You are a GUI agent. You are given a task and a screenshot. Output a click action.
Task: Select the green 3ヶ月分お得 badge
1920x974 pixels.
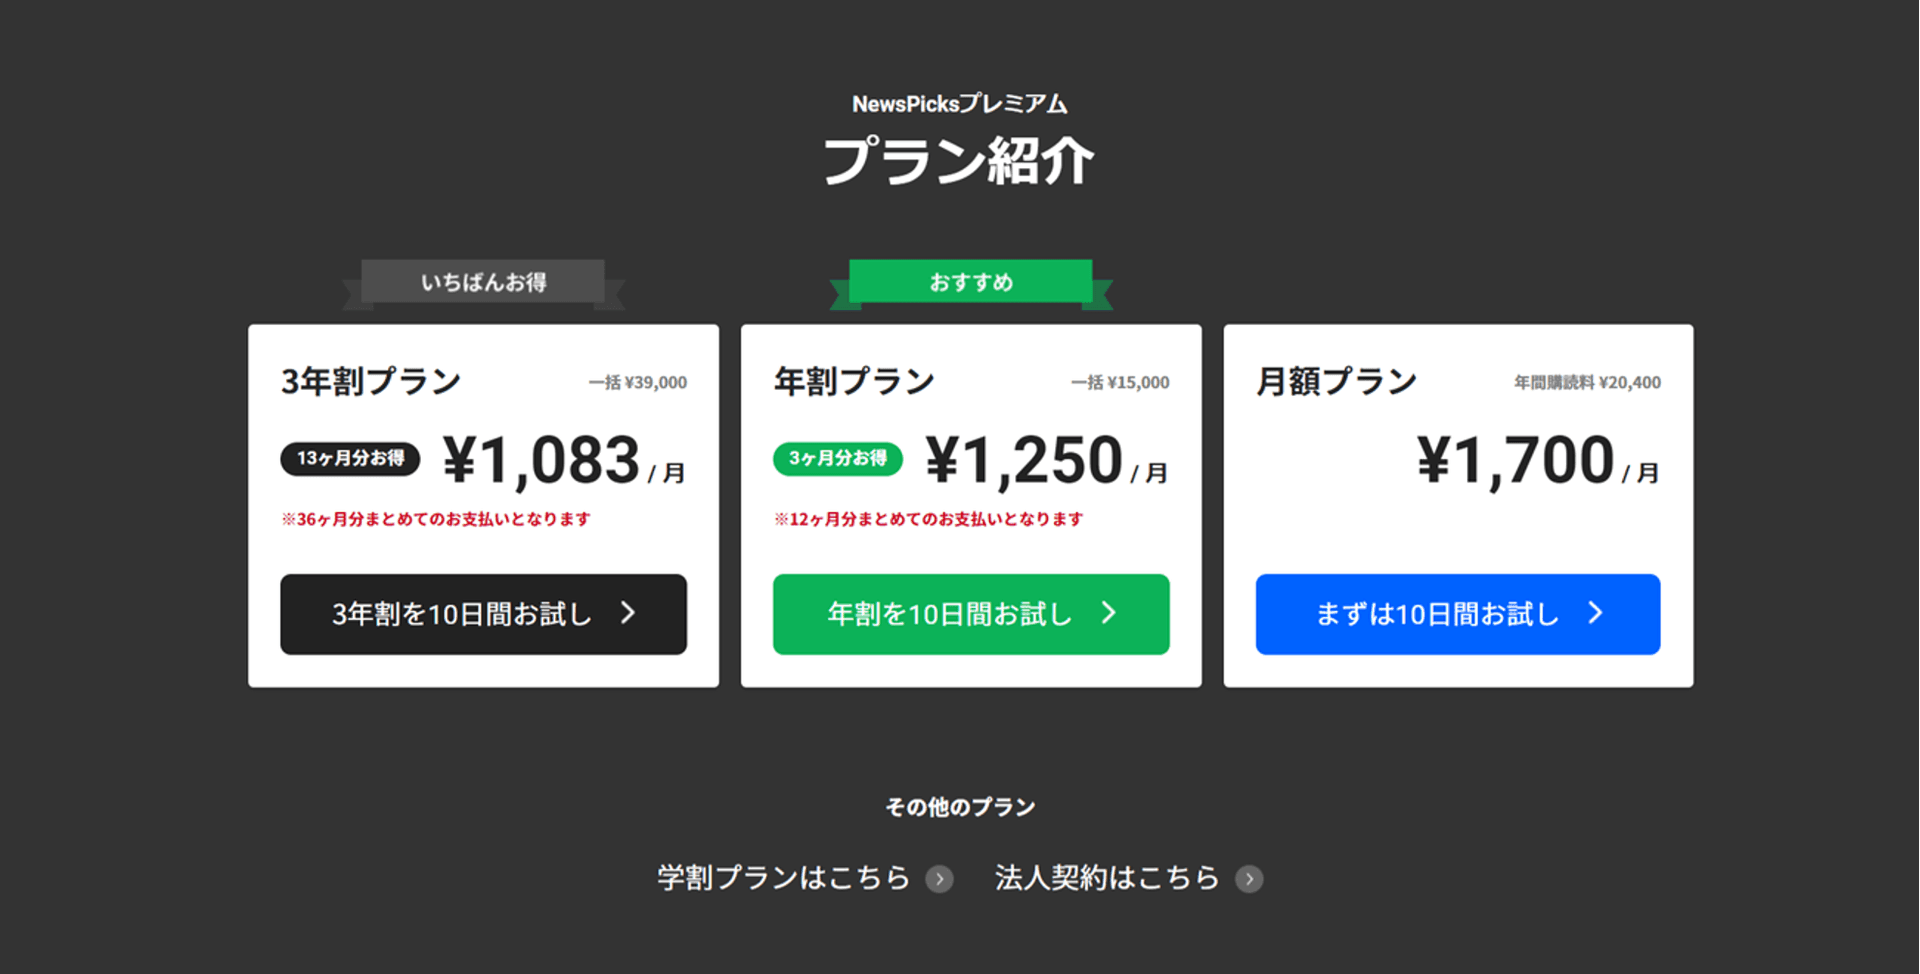pyautogui.click(x=837, y=458)
